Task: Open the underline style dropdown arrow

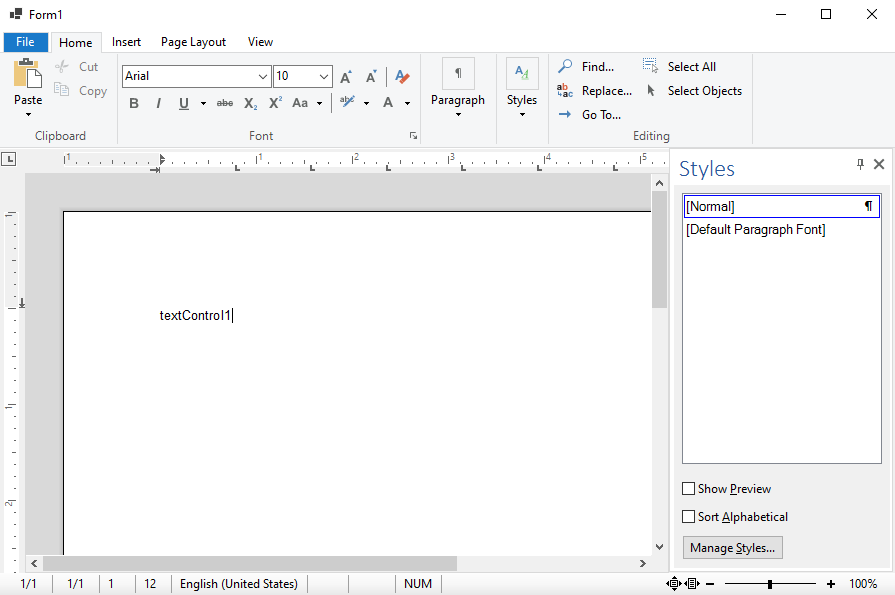Action: (x=203, y=104)
